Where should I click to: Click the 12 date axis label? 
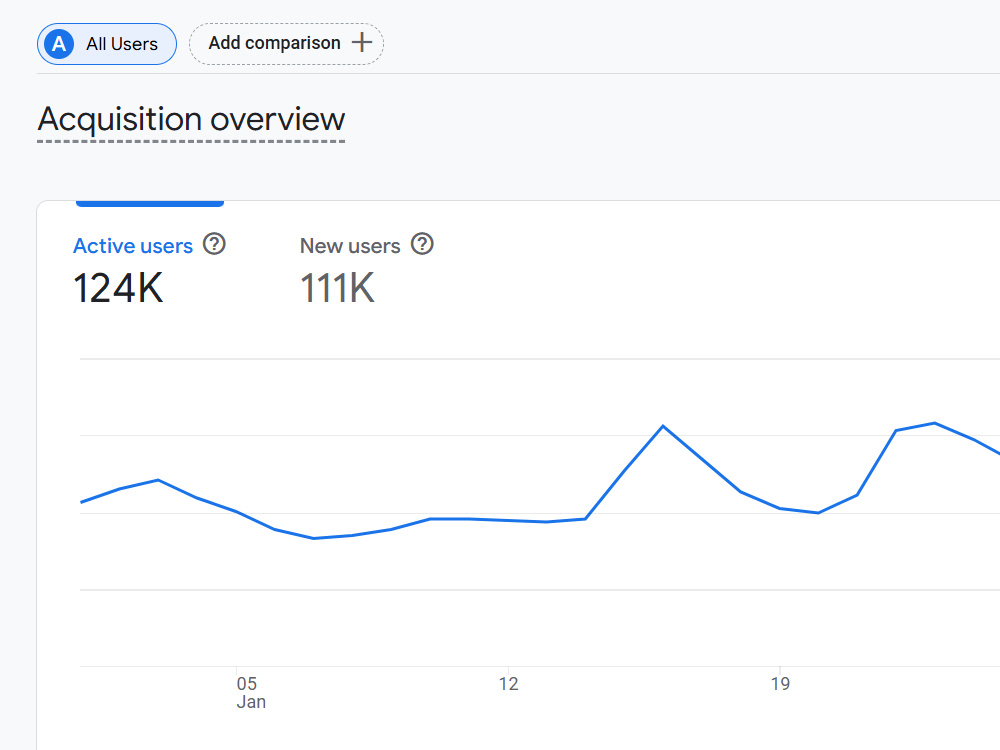tap(508, 684)
